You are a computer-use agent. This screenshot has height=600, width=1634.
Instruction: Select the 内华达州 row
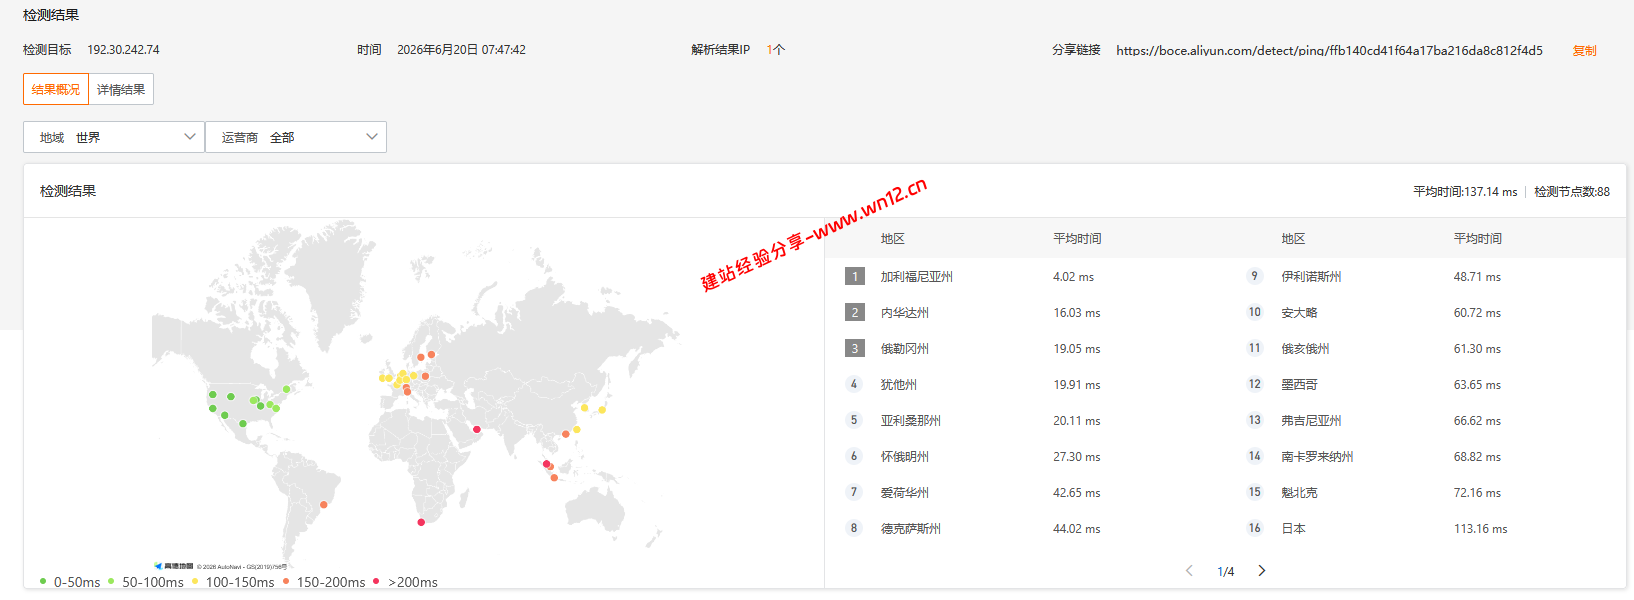(x=1025, y=313)
